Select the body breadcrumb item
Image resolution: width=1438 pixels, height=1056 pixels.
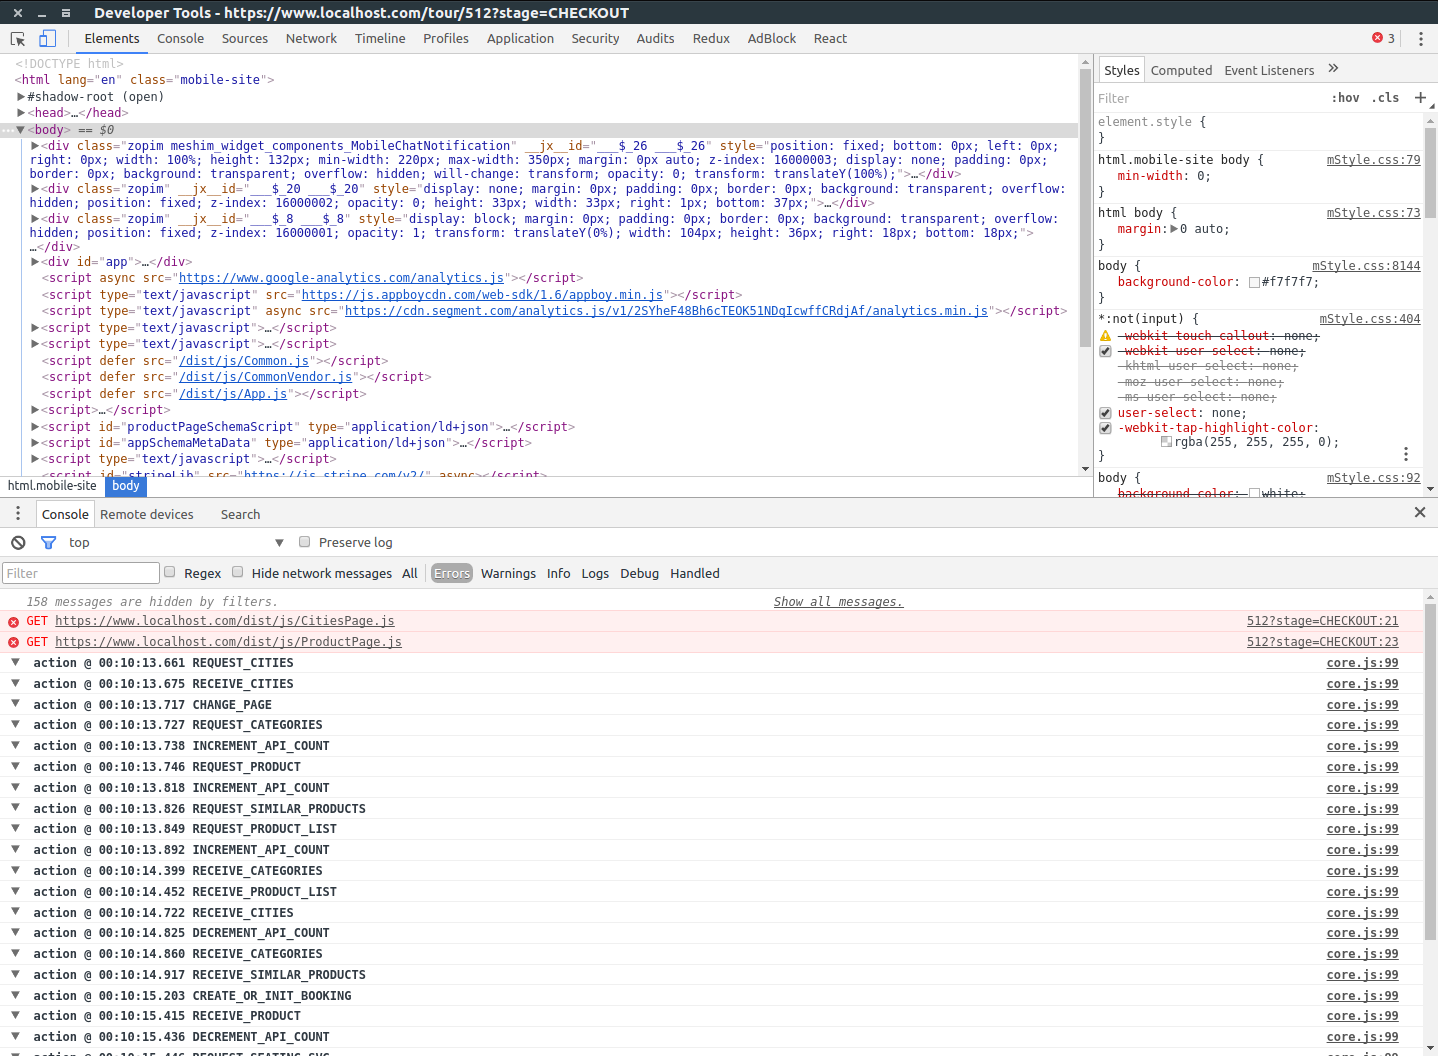126,486
